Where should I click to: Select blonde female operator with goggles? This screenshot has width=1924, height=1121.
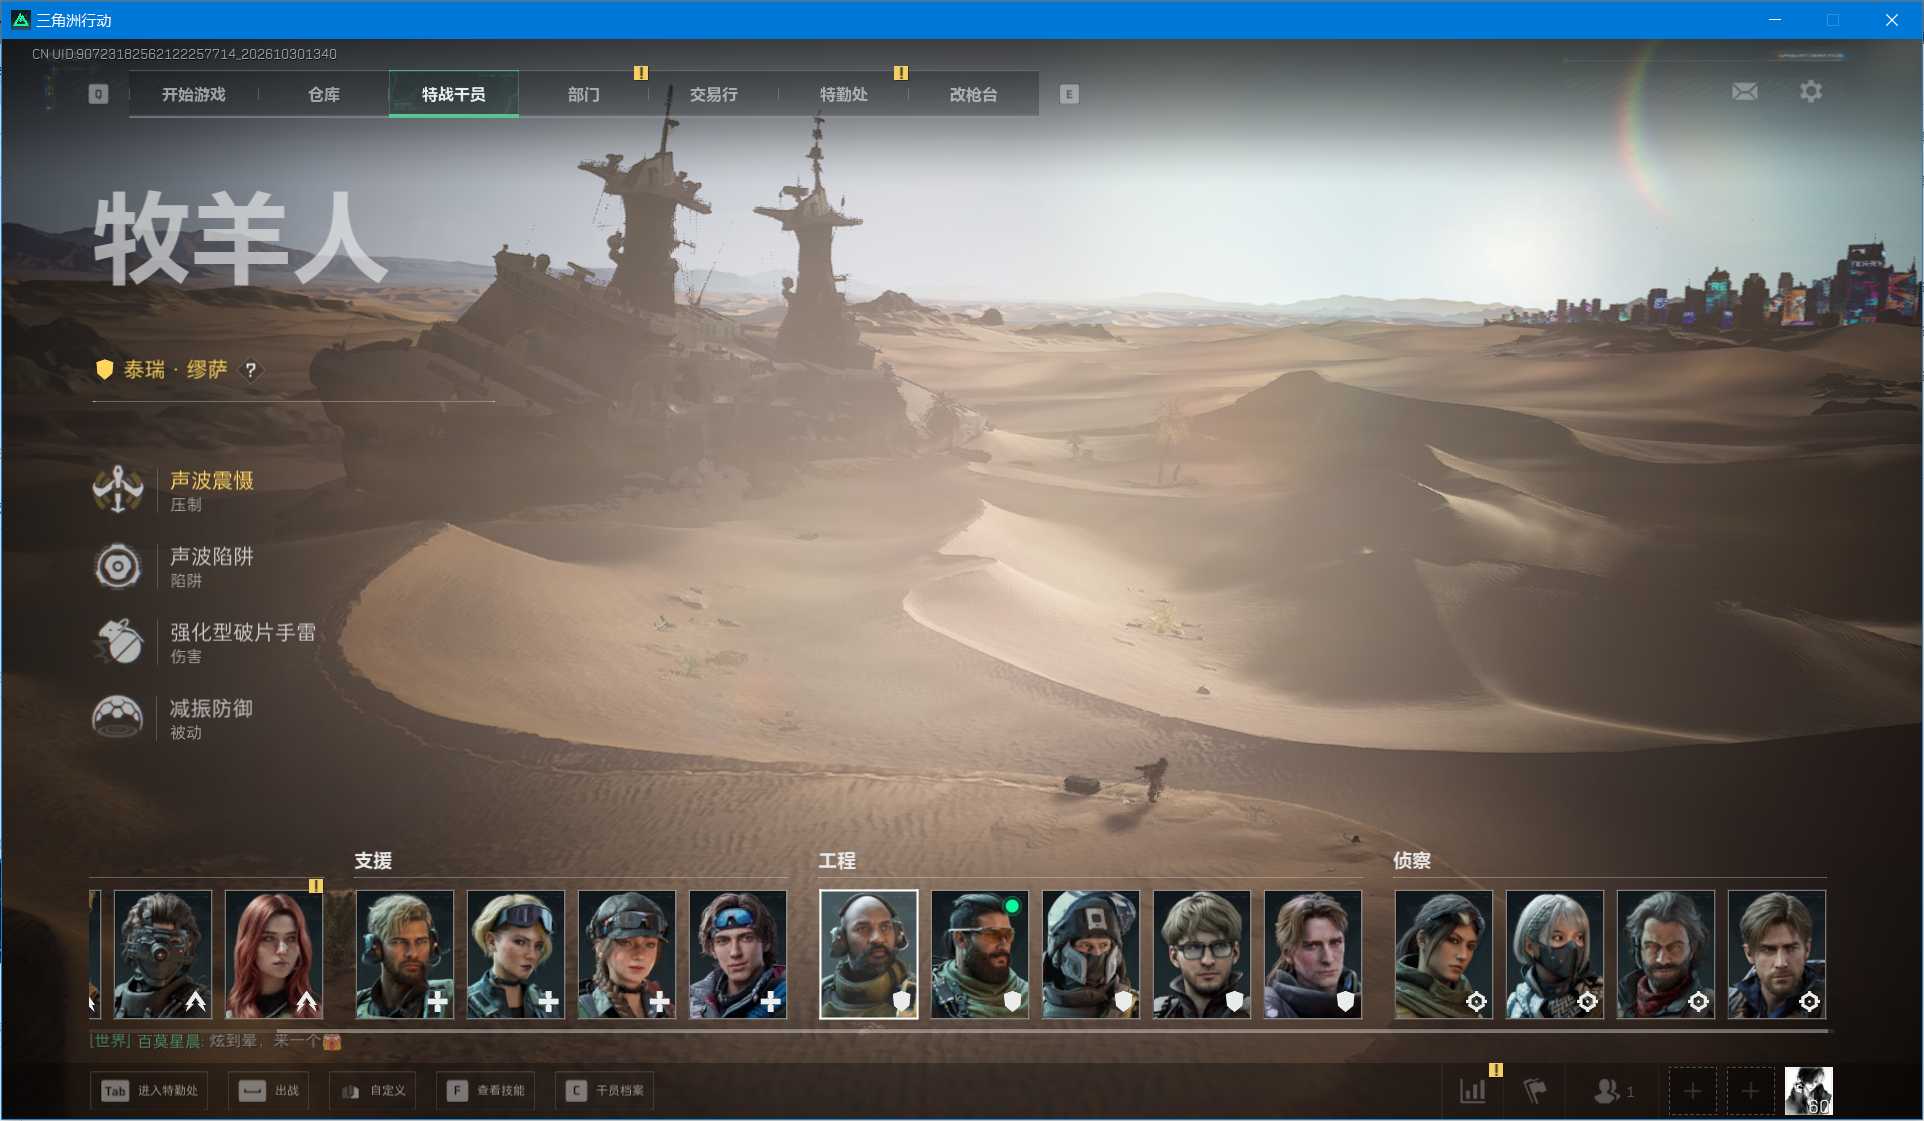coord(516,955)
